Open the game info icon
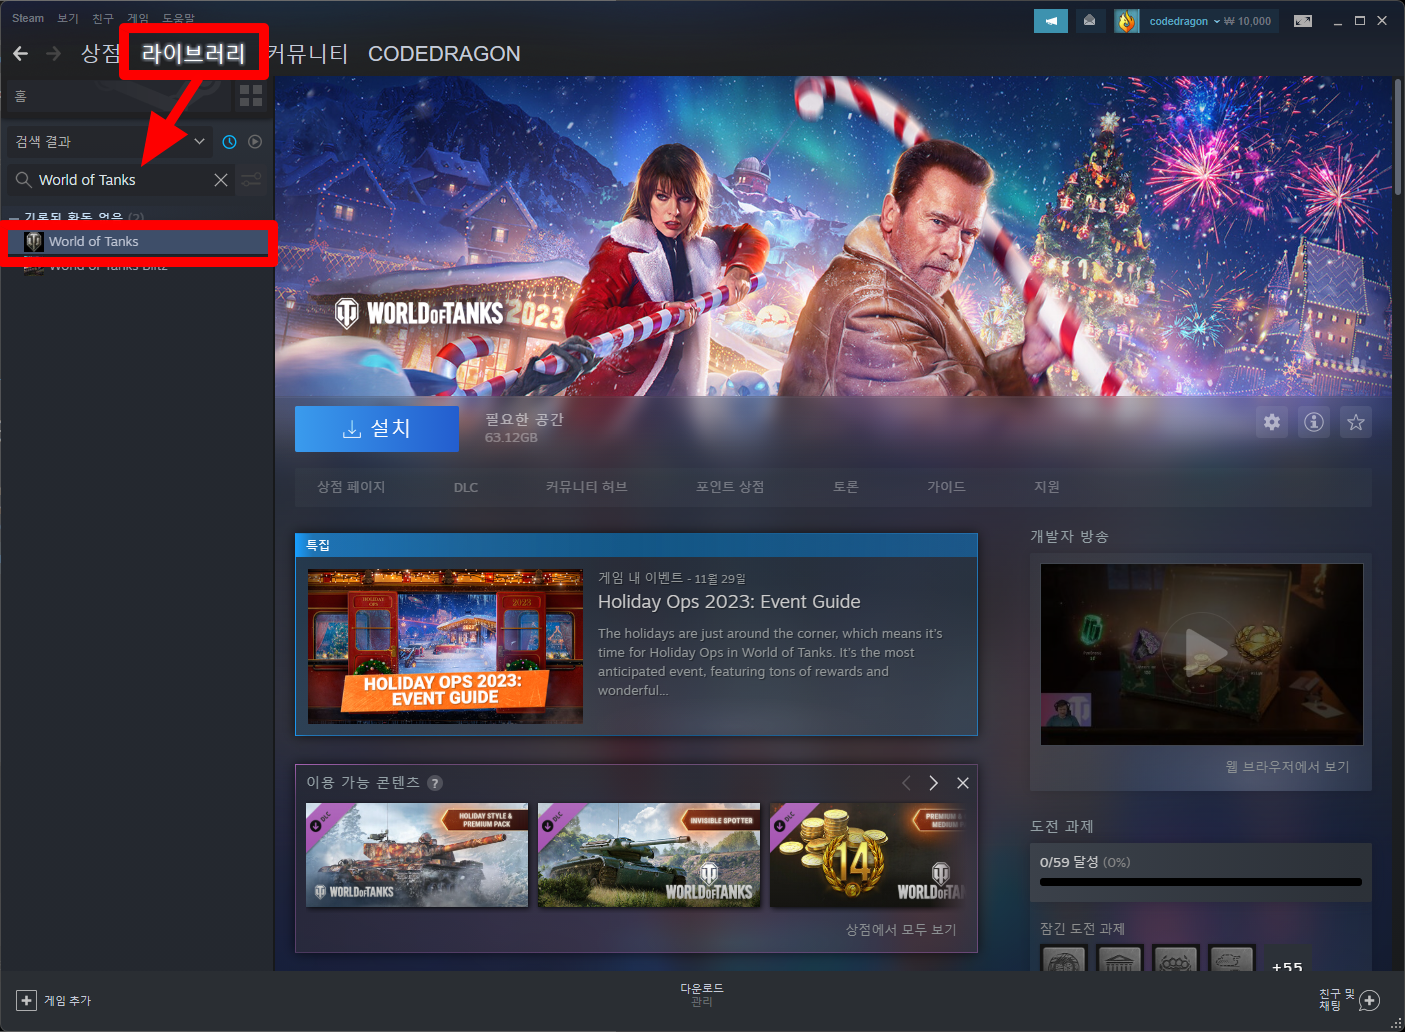 pos(1314,422)
